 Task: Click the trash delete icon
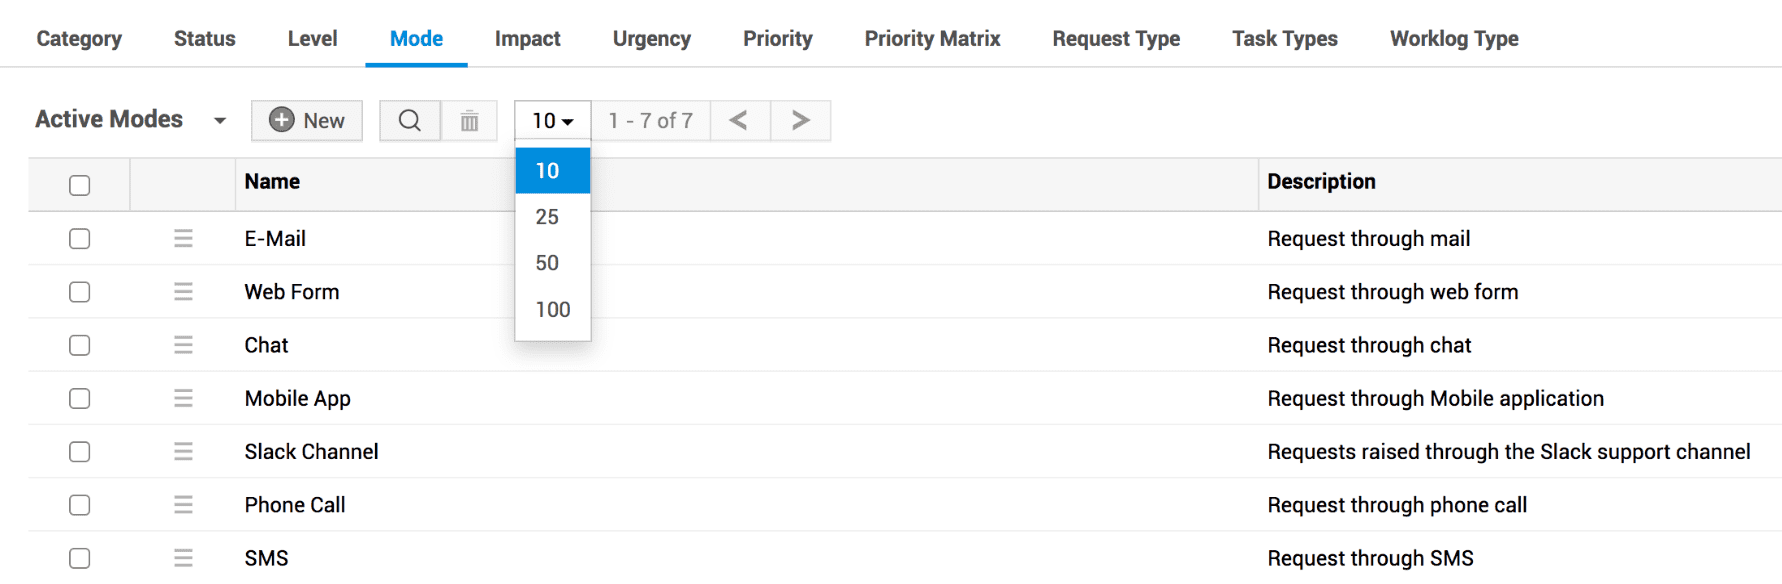(x=469, y=121)
